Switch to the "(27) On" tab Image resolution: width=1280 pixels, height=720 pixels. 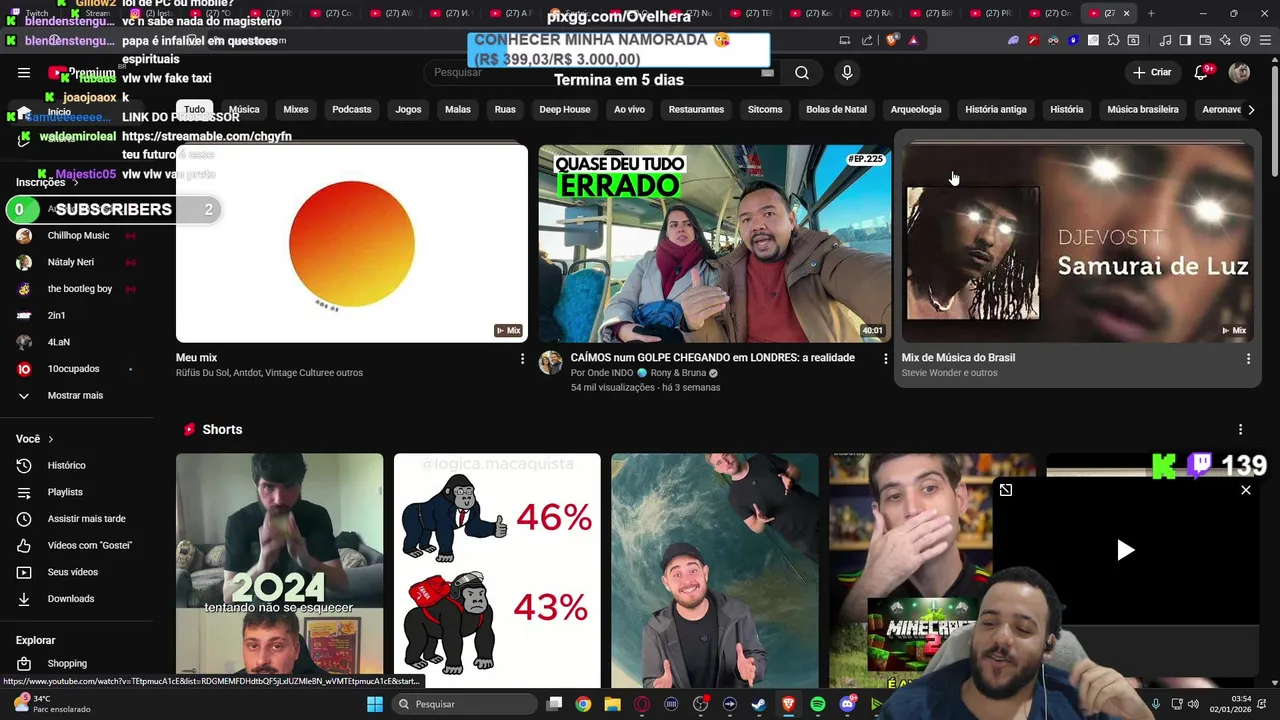1051,13
